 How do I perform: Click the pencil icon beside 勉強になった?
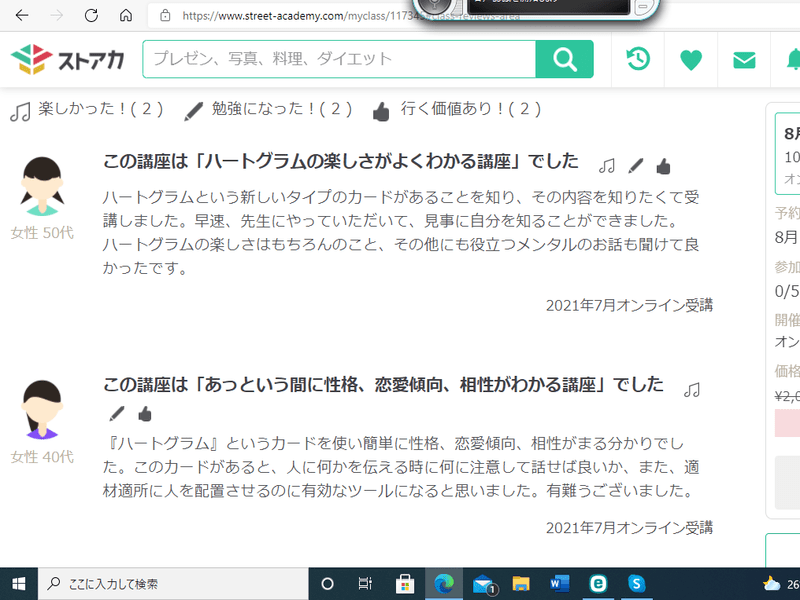(x=193, y=111)
